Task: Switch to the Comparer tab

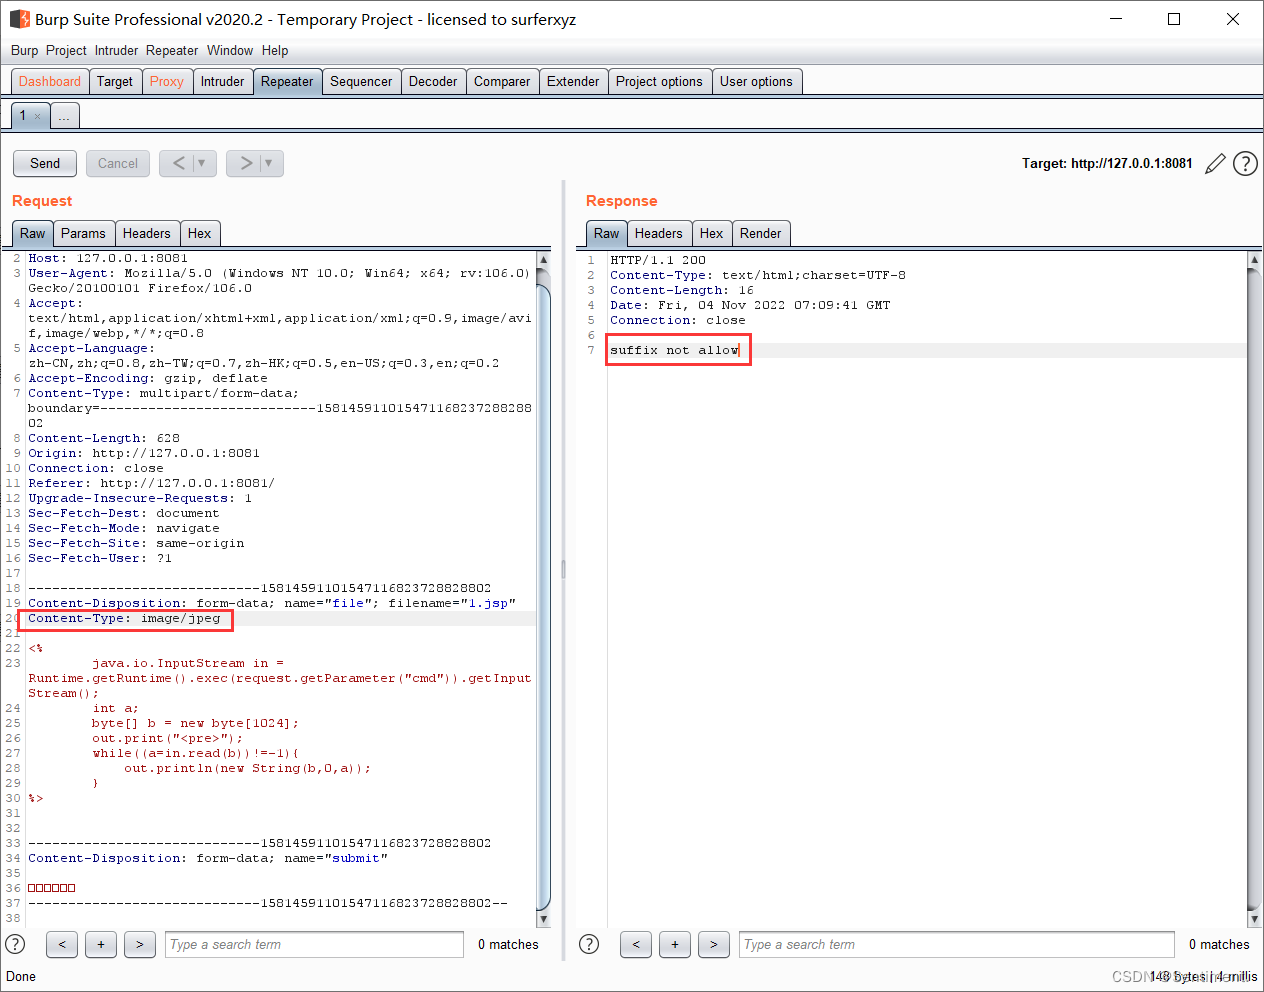Action: click(502, 81)
